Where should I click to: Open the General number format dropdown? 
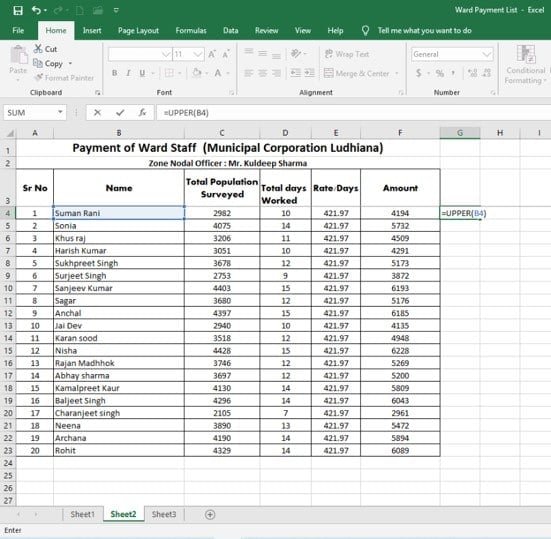[487, 54]
